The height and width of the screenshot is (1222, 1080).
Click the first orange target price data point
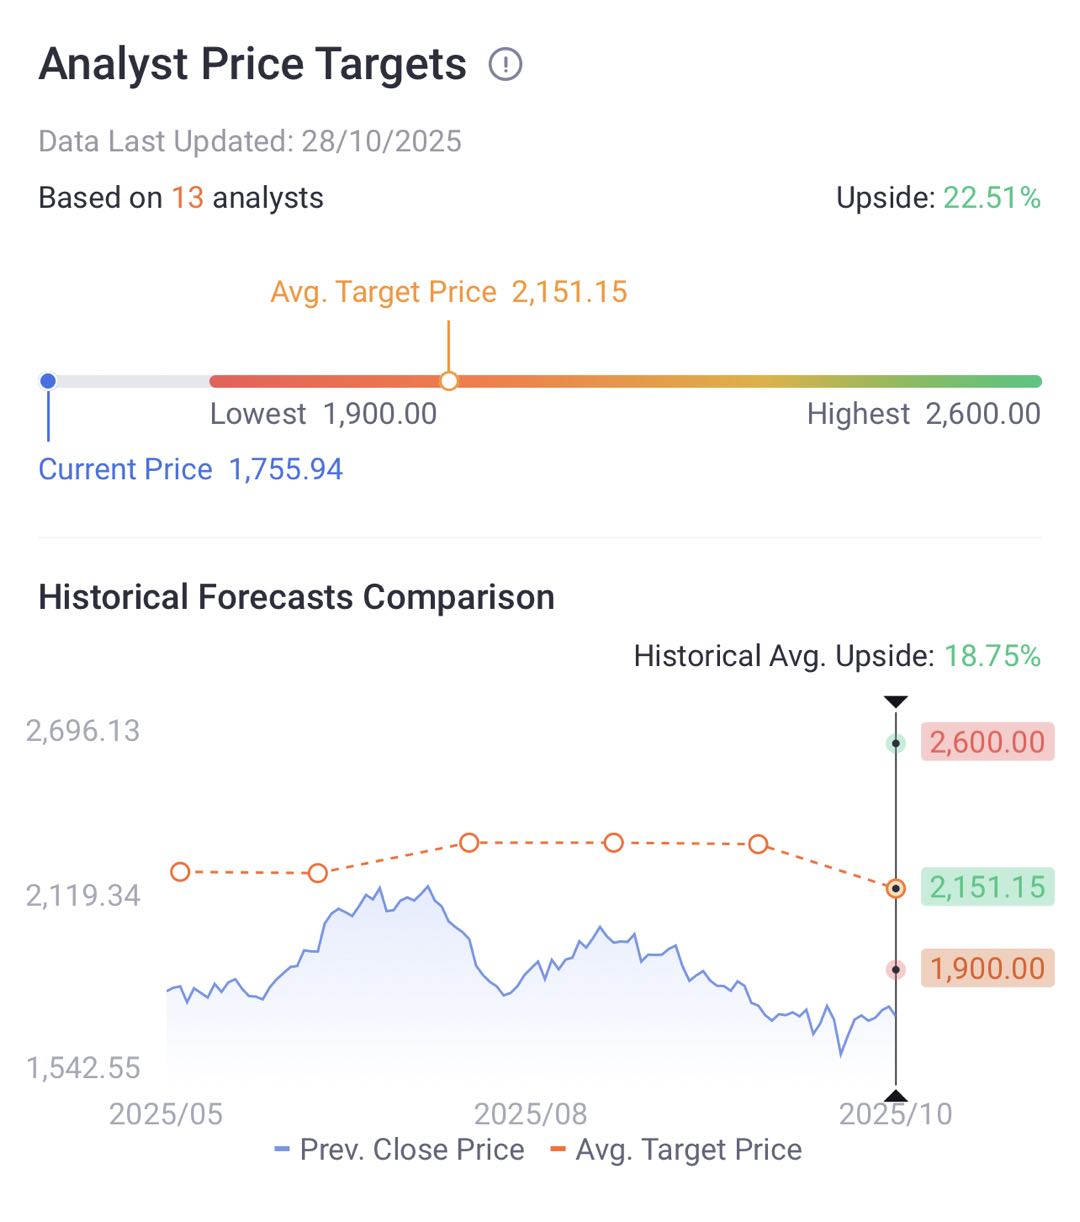click(x=180, y=872)
